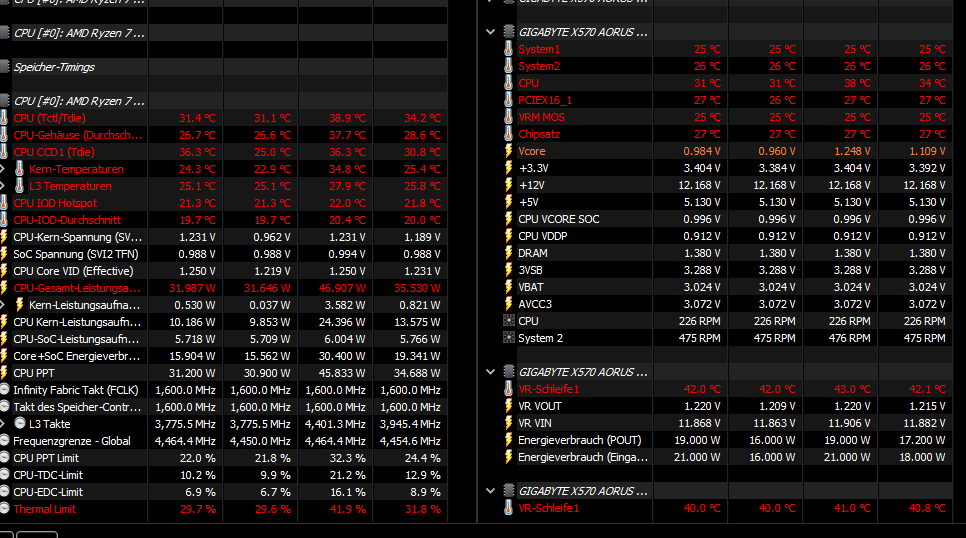Select the CPU (Tctl/Tdie) sensor row
966x538 pixels.
point(224,118)
